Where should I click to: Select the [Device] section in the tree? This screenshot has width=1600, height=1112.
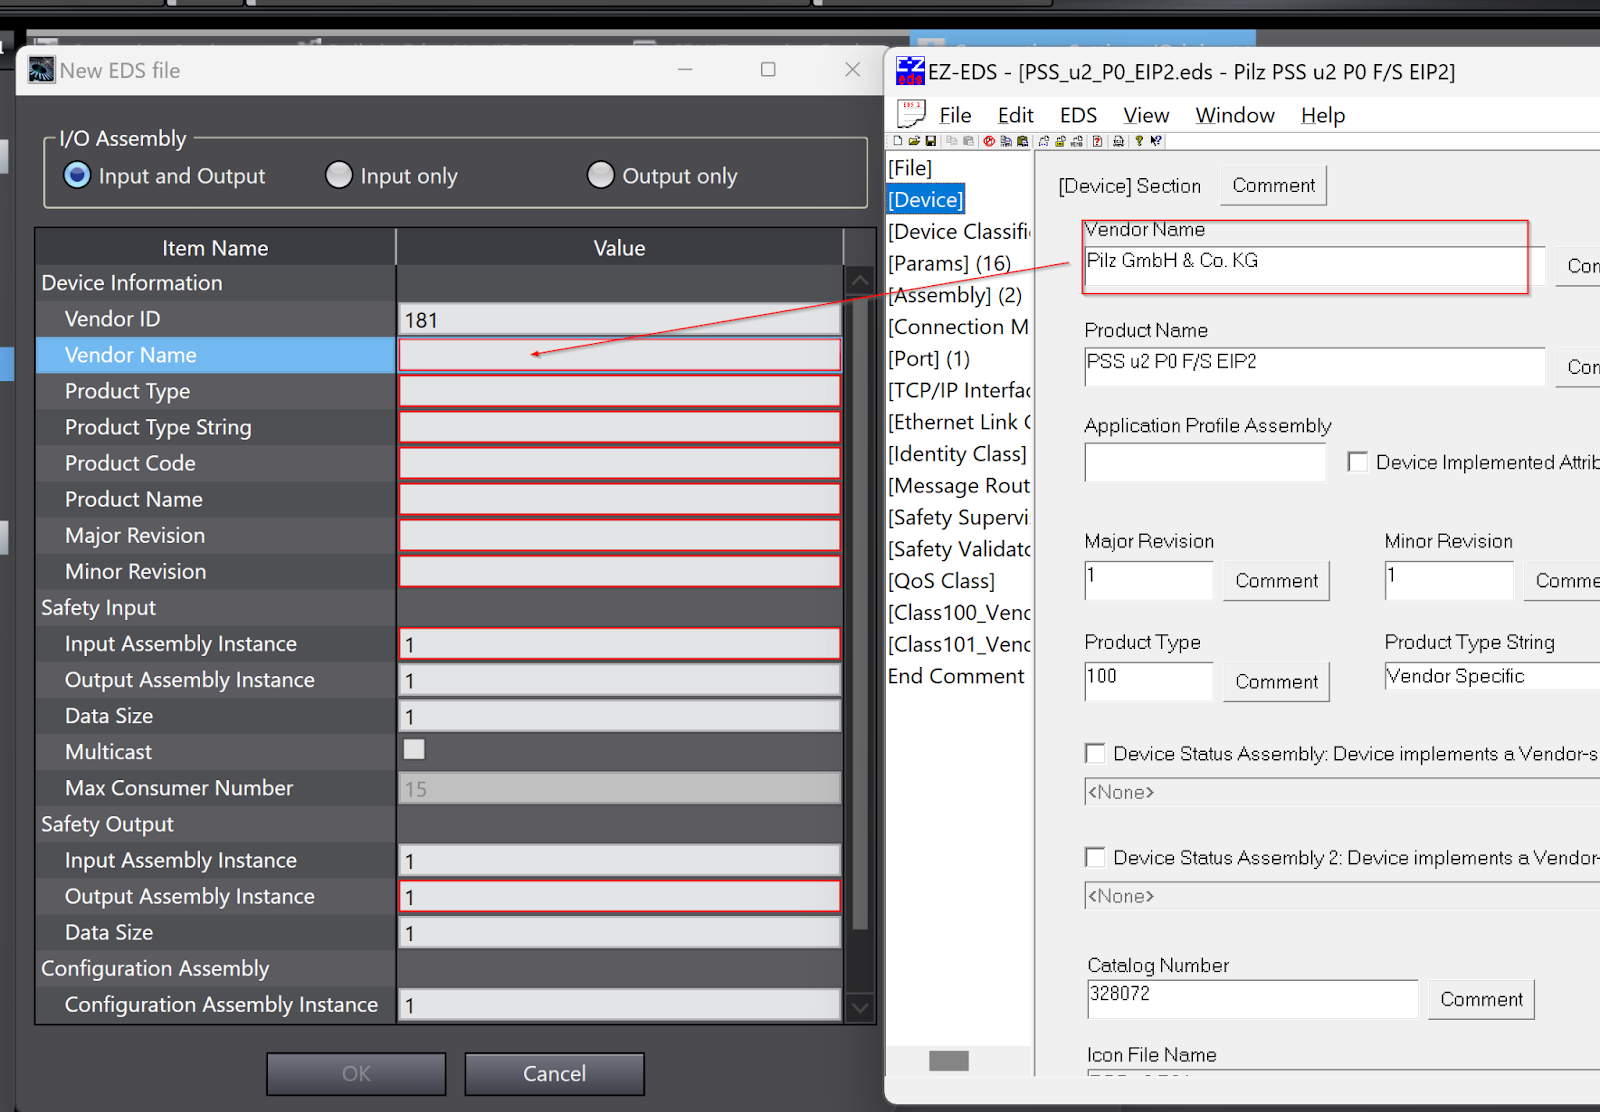pos(926,200)
